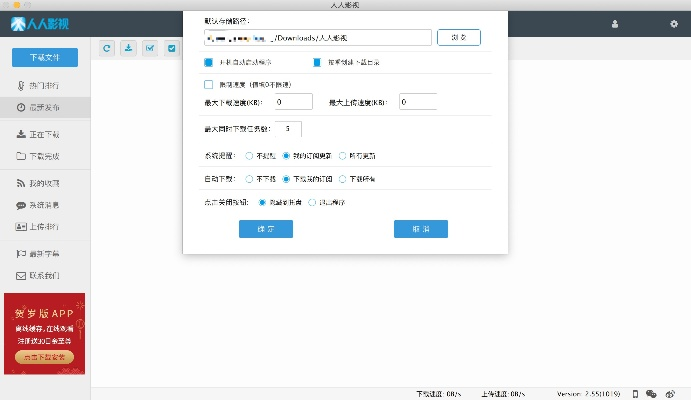Click the 取消 cancel button

point(420,229)
